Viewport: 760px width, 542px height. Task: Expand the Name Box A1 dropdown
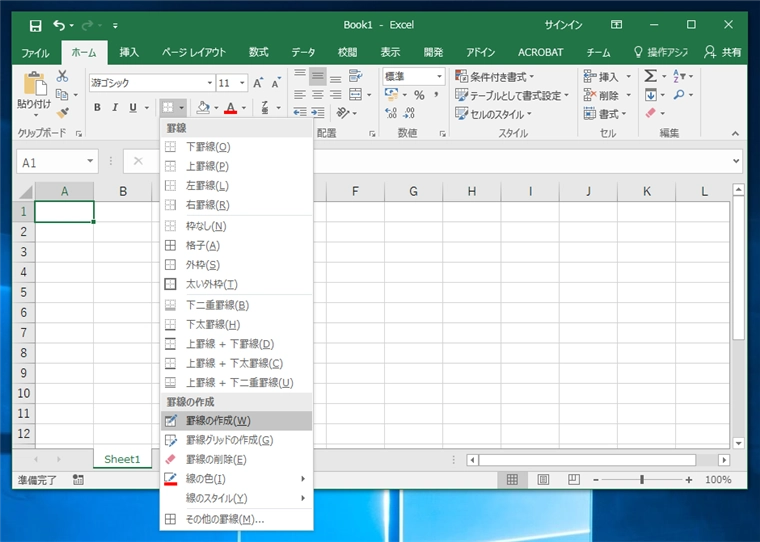coord(90,161)
